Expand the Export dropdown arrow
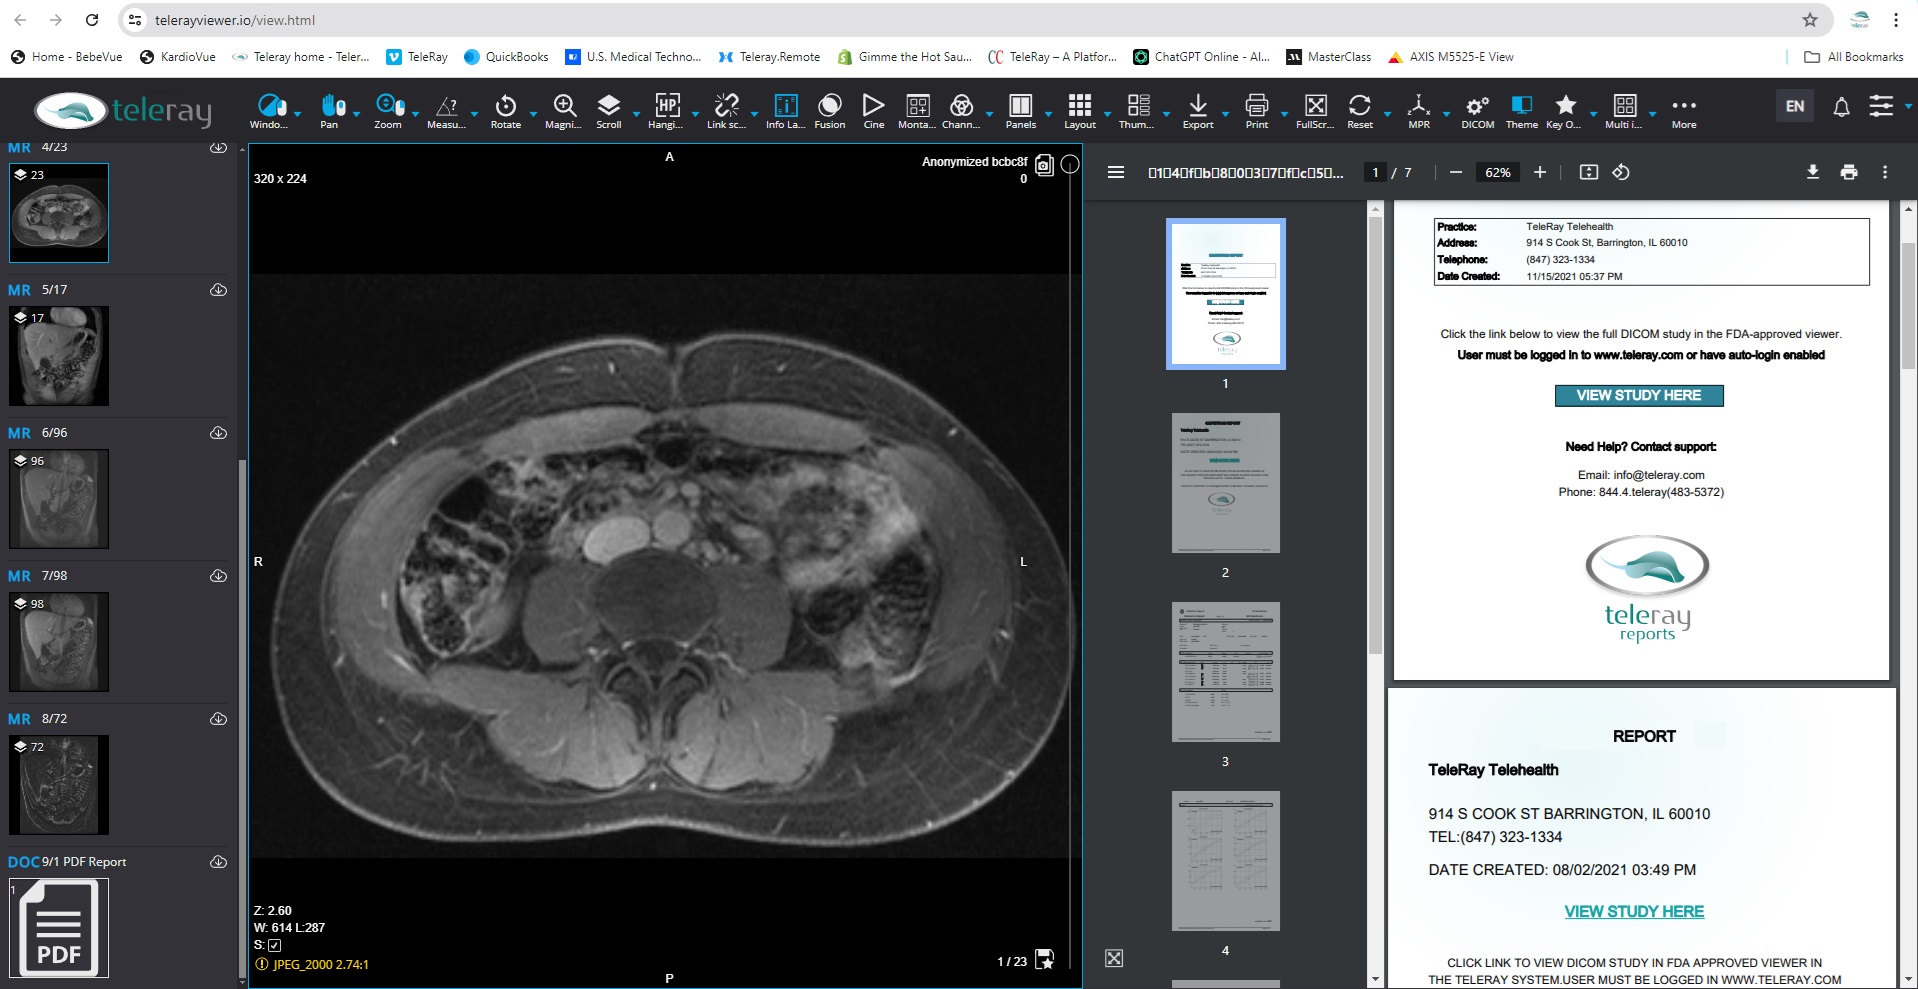The height and width of the screenshot is (989, 1918). tap(1225, 114)
